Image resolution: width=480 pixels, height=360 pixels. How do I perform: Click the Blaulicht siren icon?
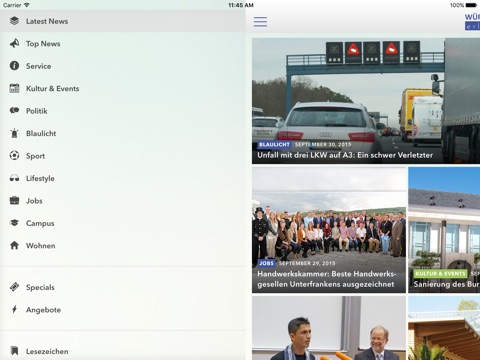(14, 133)
